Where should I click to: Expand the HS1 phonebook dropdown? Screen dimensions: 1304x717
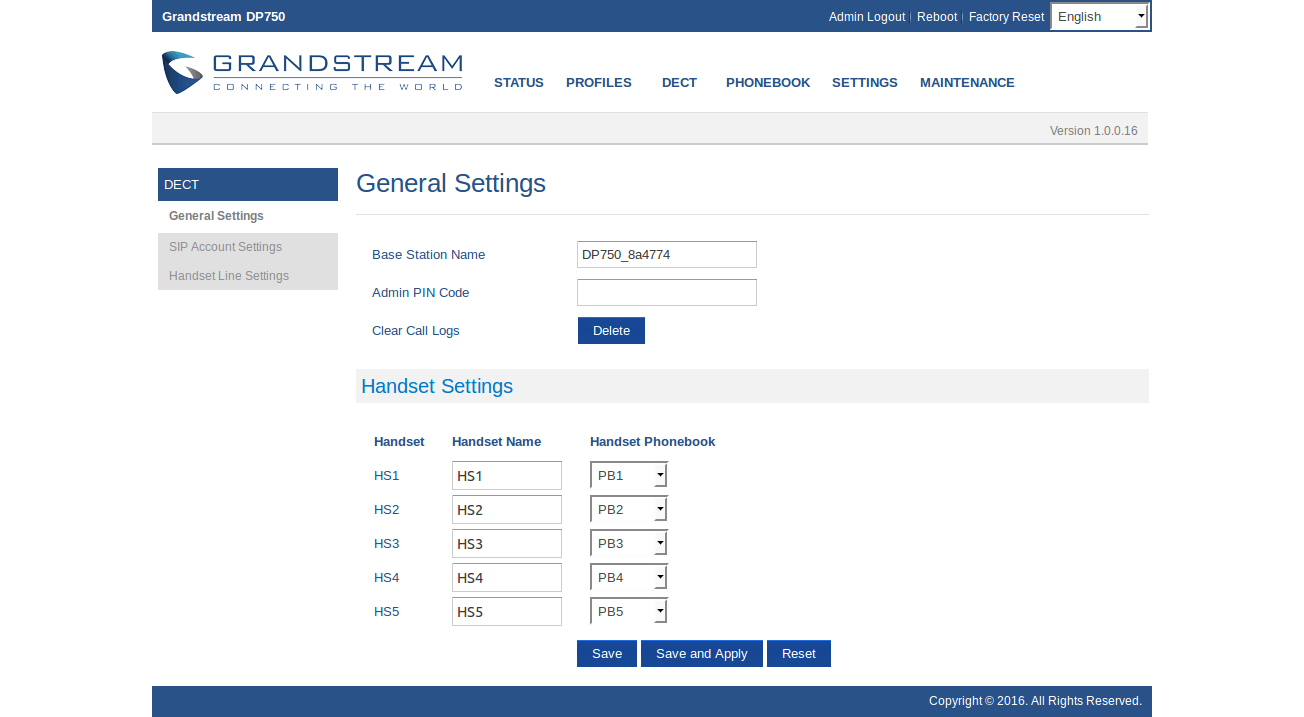pos(628,476)
